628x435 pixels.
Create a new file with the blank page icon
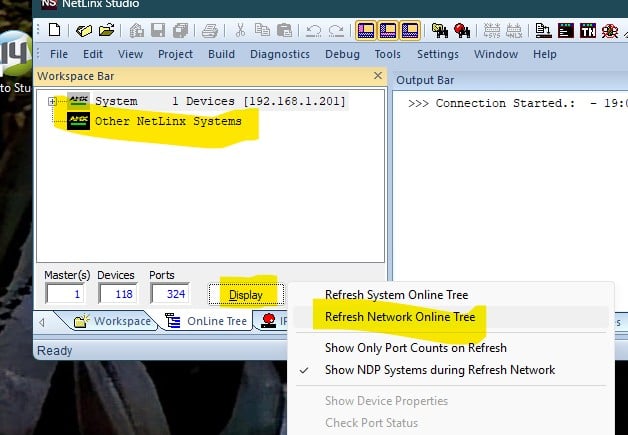54,30
